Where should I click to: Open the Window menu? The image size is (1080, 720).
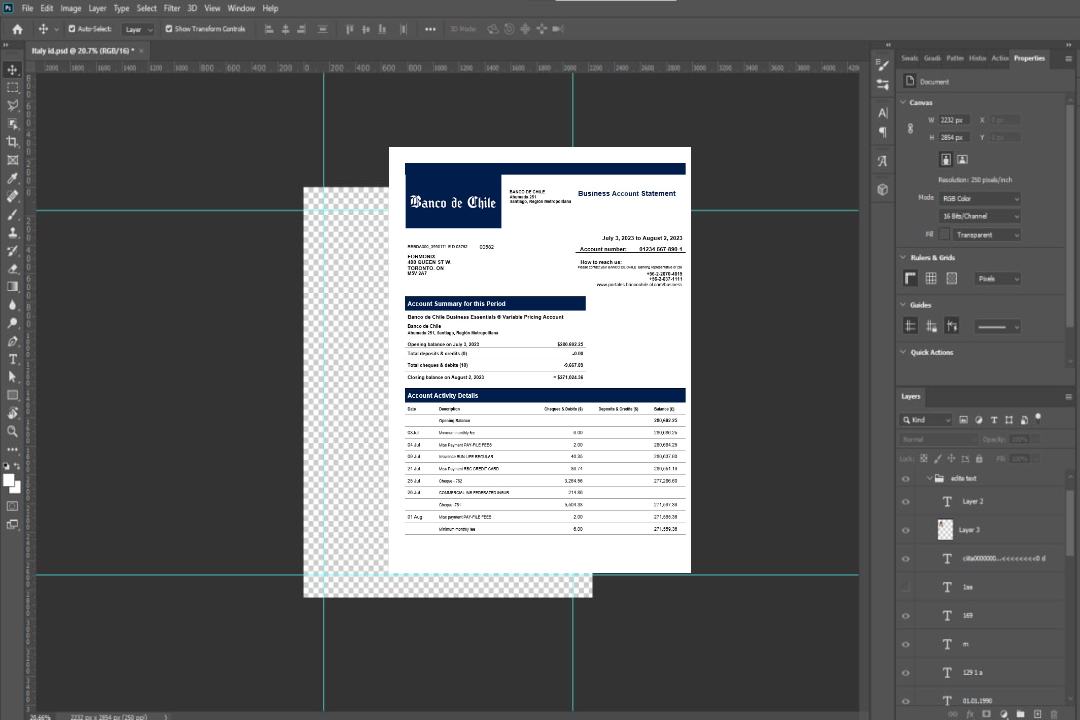tap(241, 8)
